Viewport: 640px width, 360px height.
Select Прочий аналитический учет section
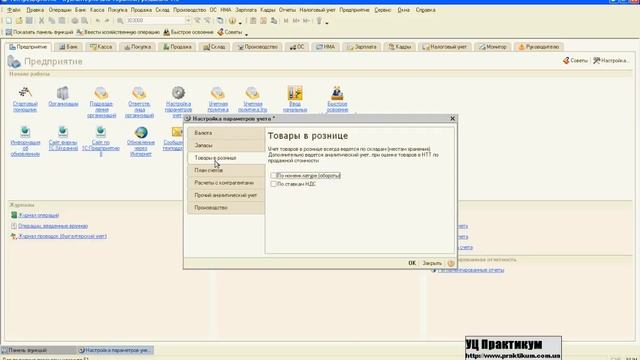226,196
